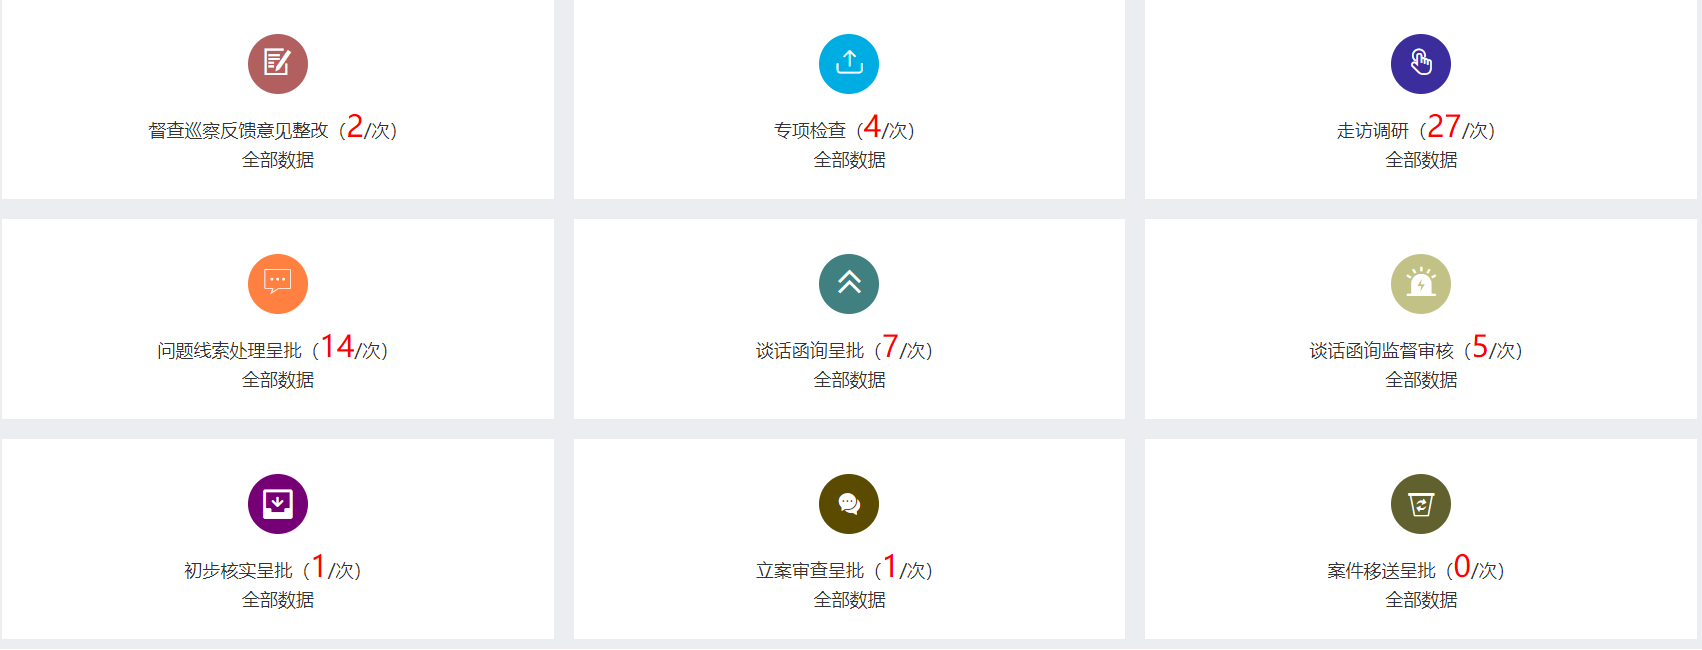Click the 专项检查 upload icon
Screen dimensions: 1702x650
(849, 64)
